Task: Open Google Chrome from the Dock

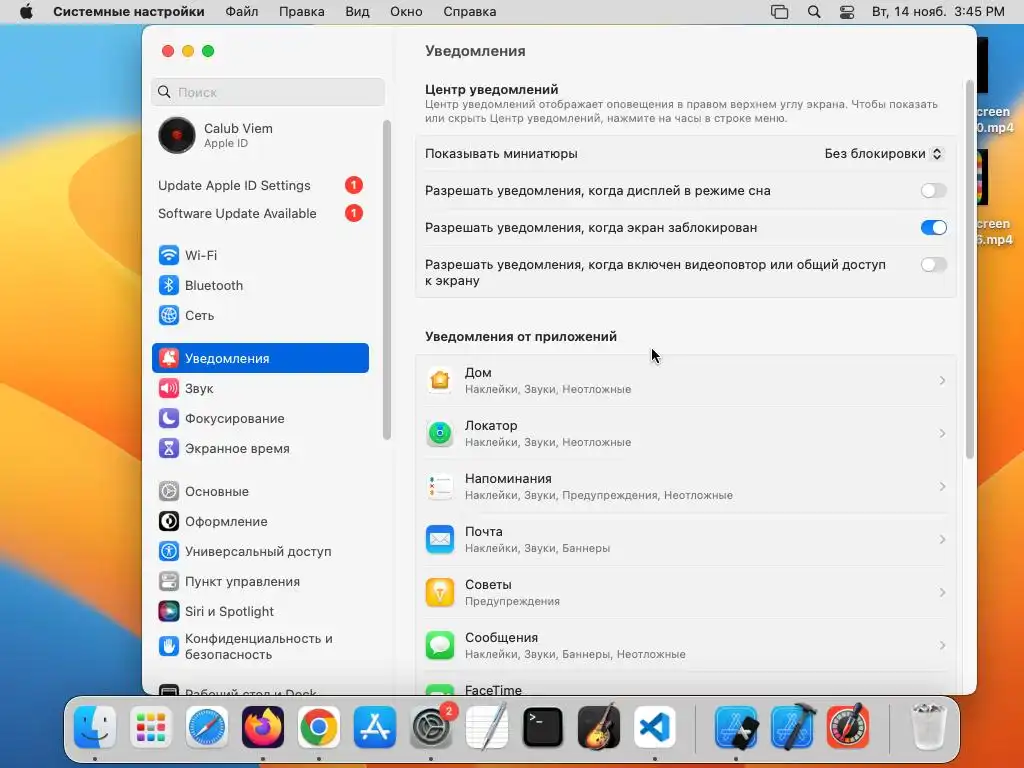Action: coord(319,727)
